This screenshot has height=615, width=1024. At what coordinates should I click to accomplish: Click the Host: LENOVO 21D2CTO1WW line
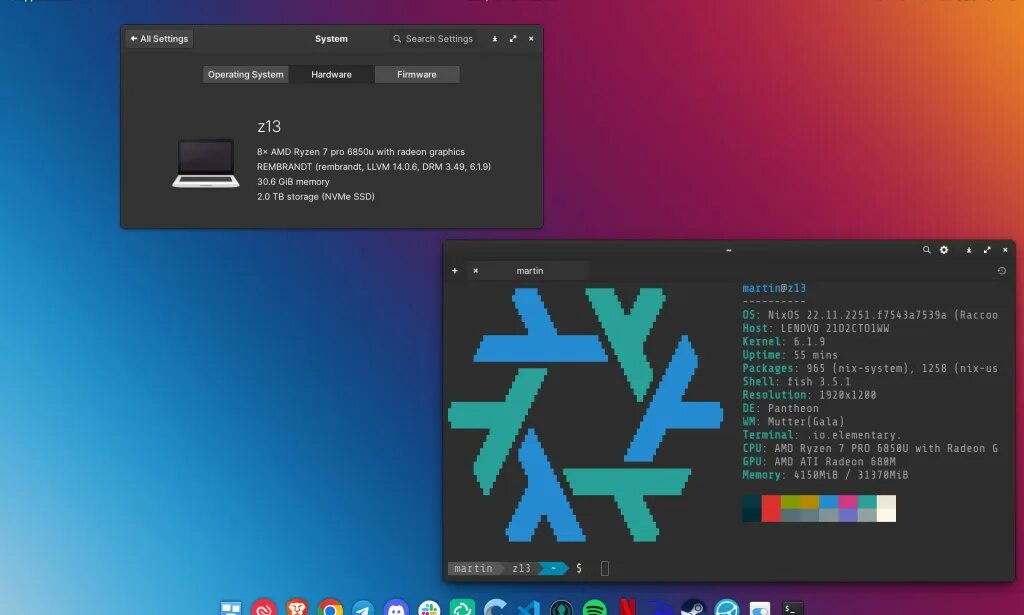point(816,328)
